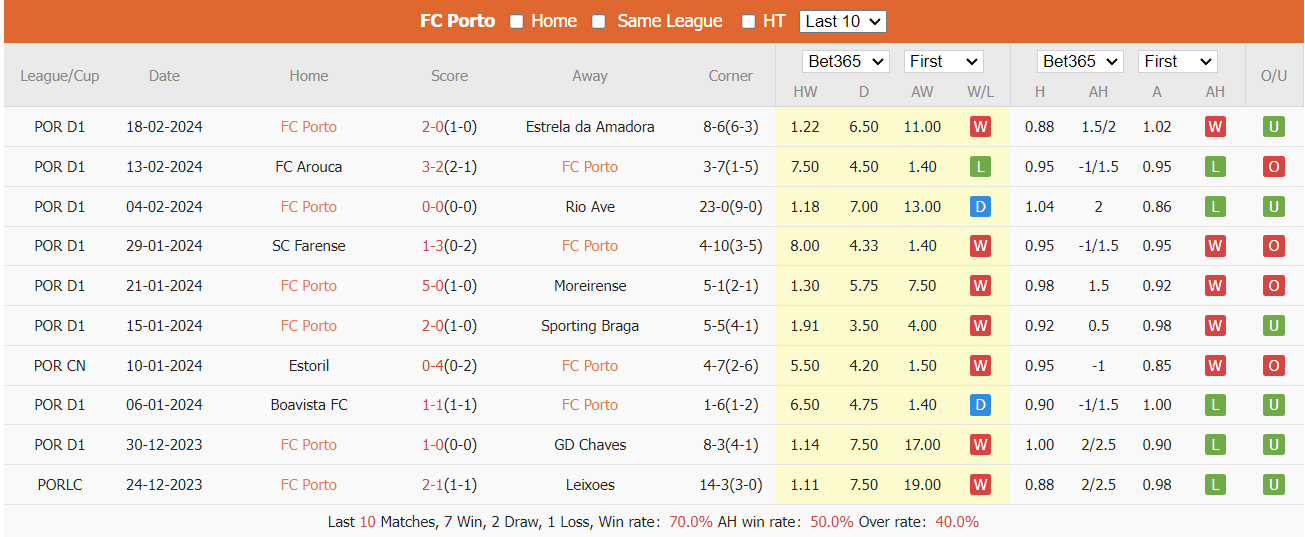
Task: Click the green U over/under badge for 18-02-2024 match
Action: [1274, 127]
